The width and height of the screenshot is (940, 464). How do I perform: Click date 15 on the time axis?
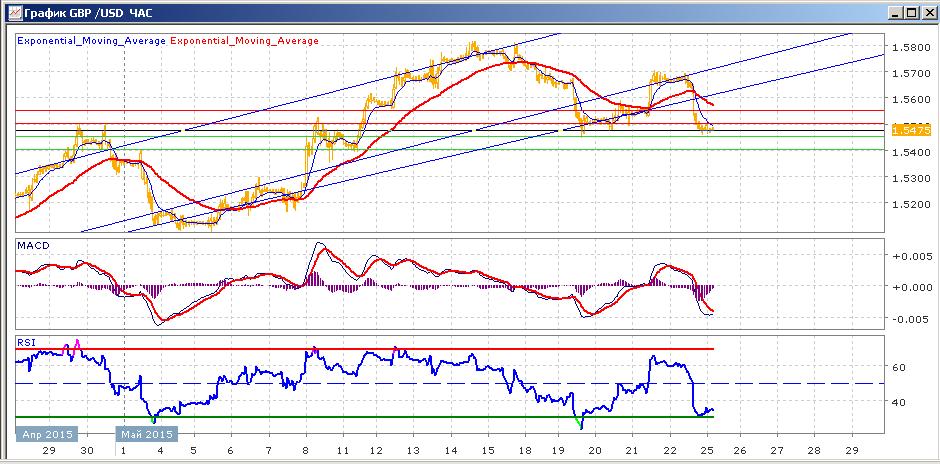pyautogui.click(x=489, y=450)
